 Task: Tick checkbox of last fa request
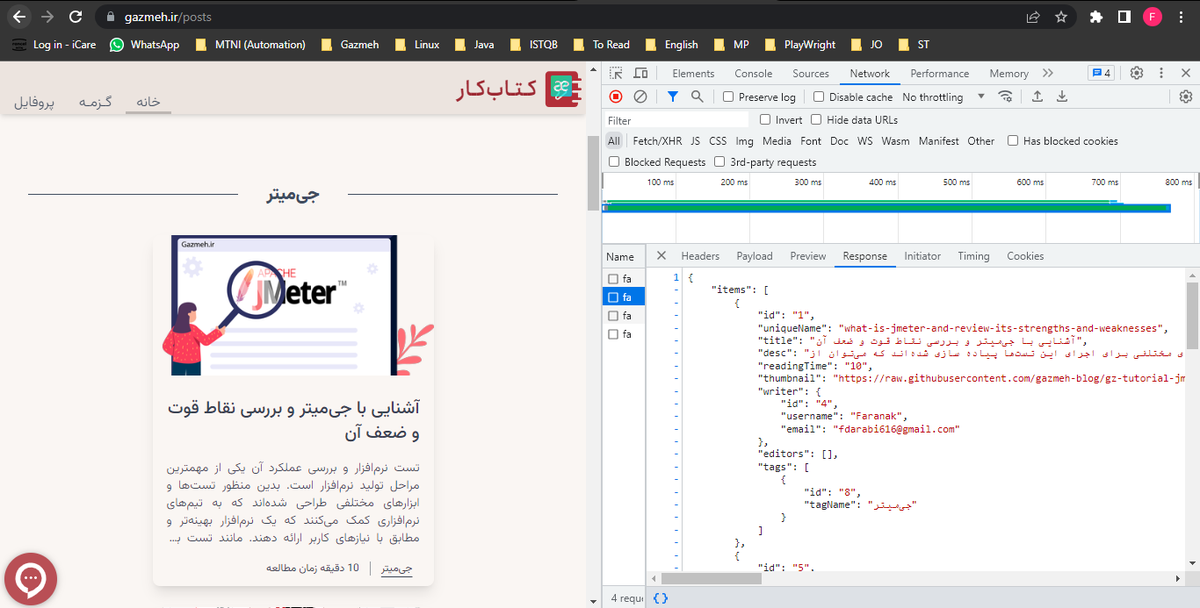click(x=614, y=334)
